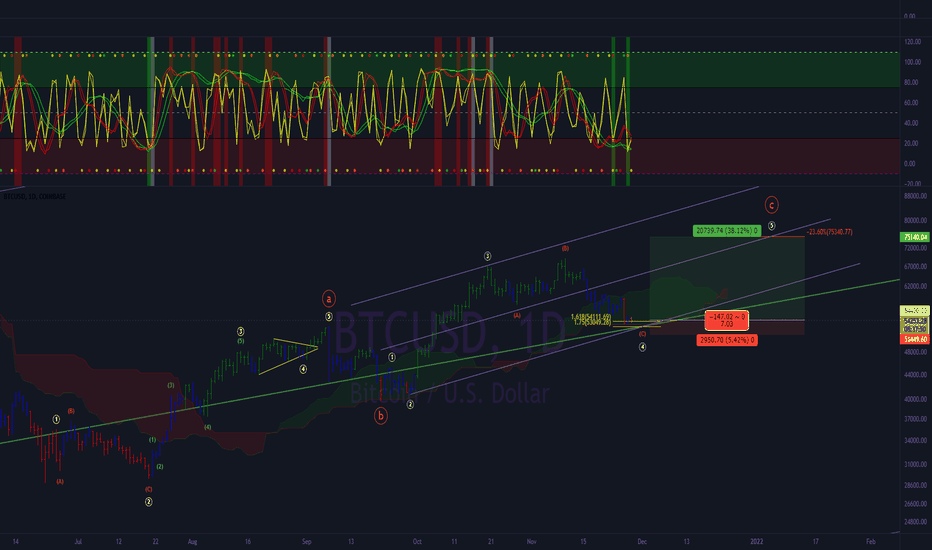Image resolution: width=932 pixels, height=550 pixels.
Task: Click circled 2 label beneath July low
Action: point(149,502)
